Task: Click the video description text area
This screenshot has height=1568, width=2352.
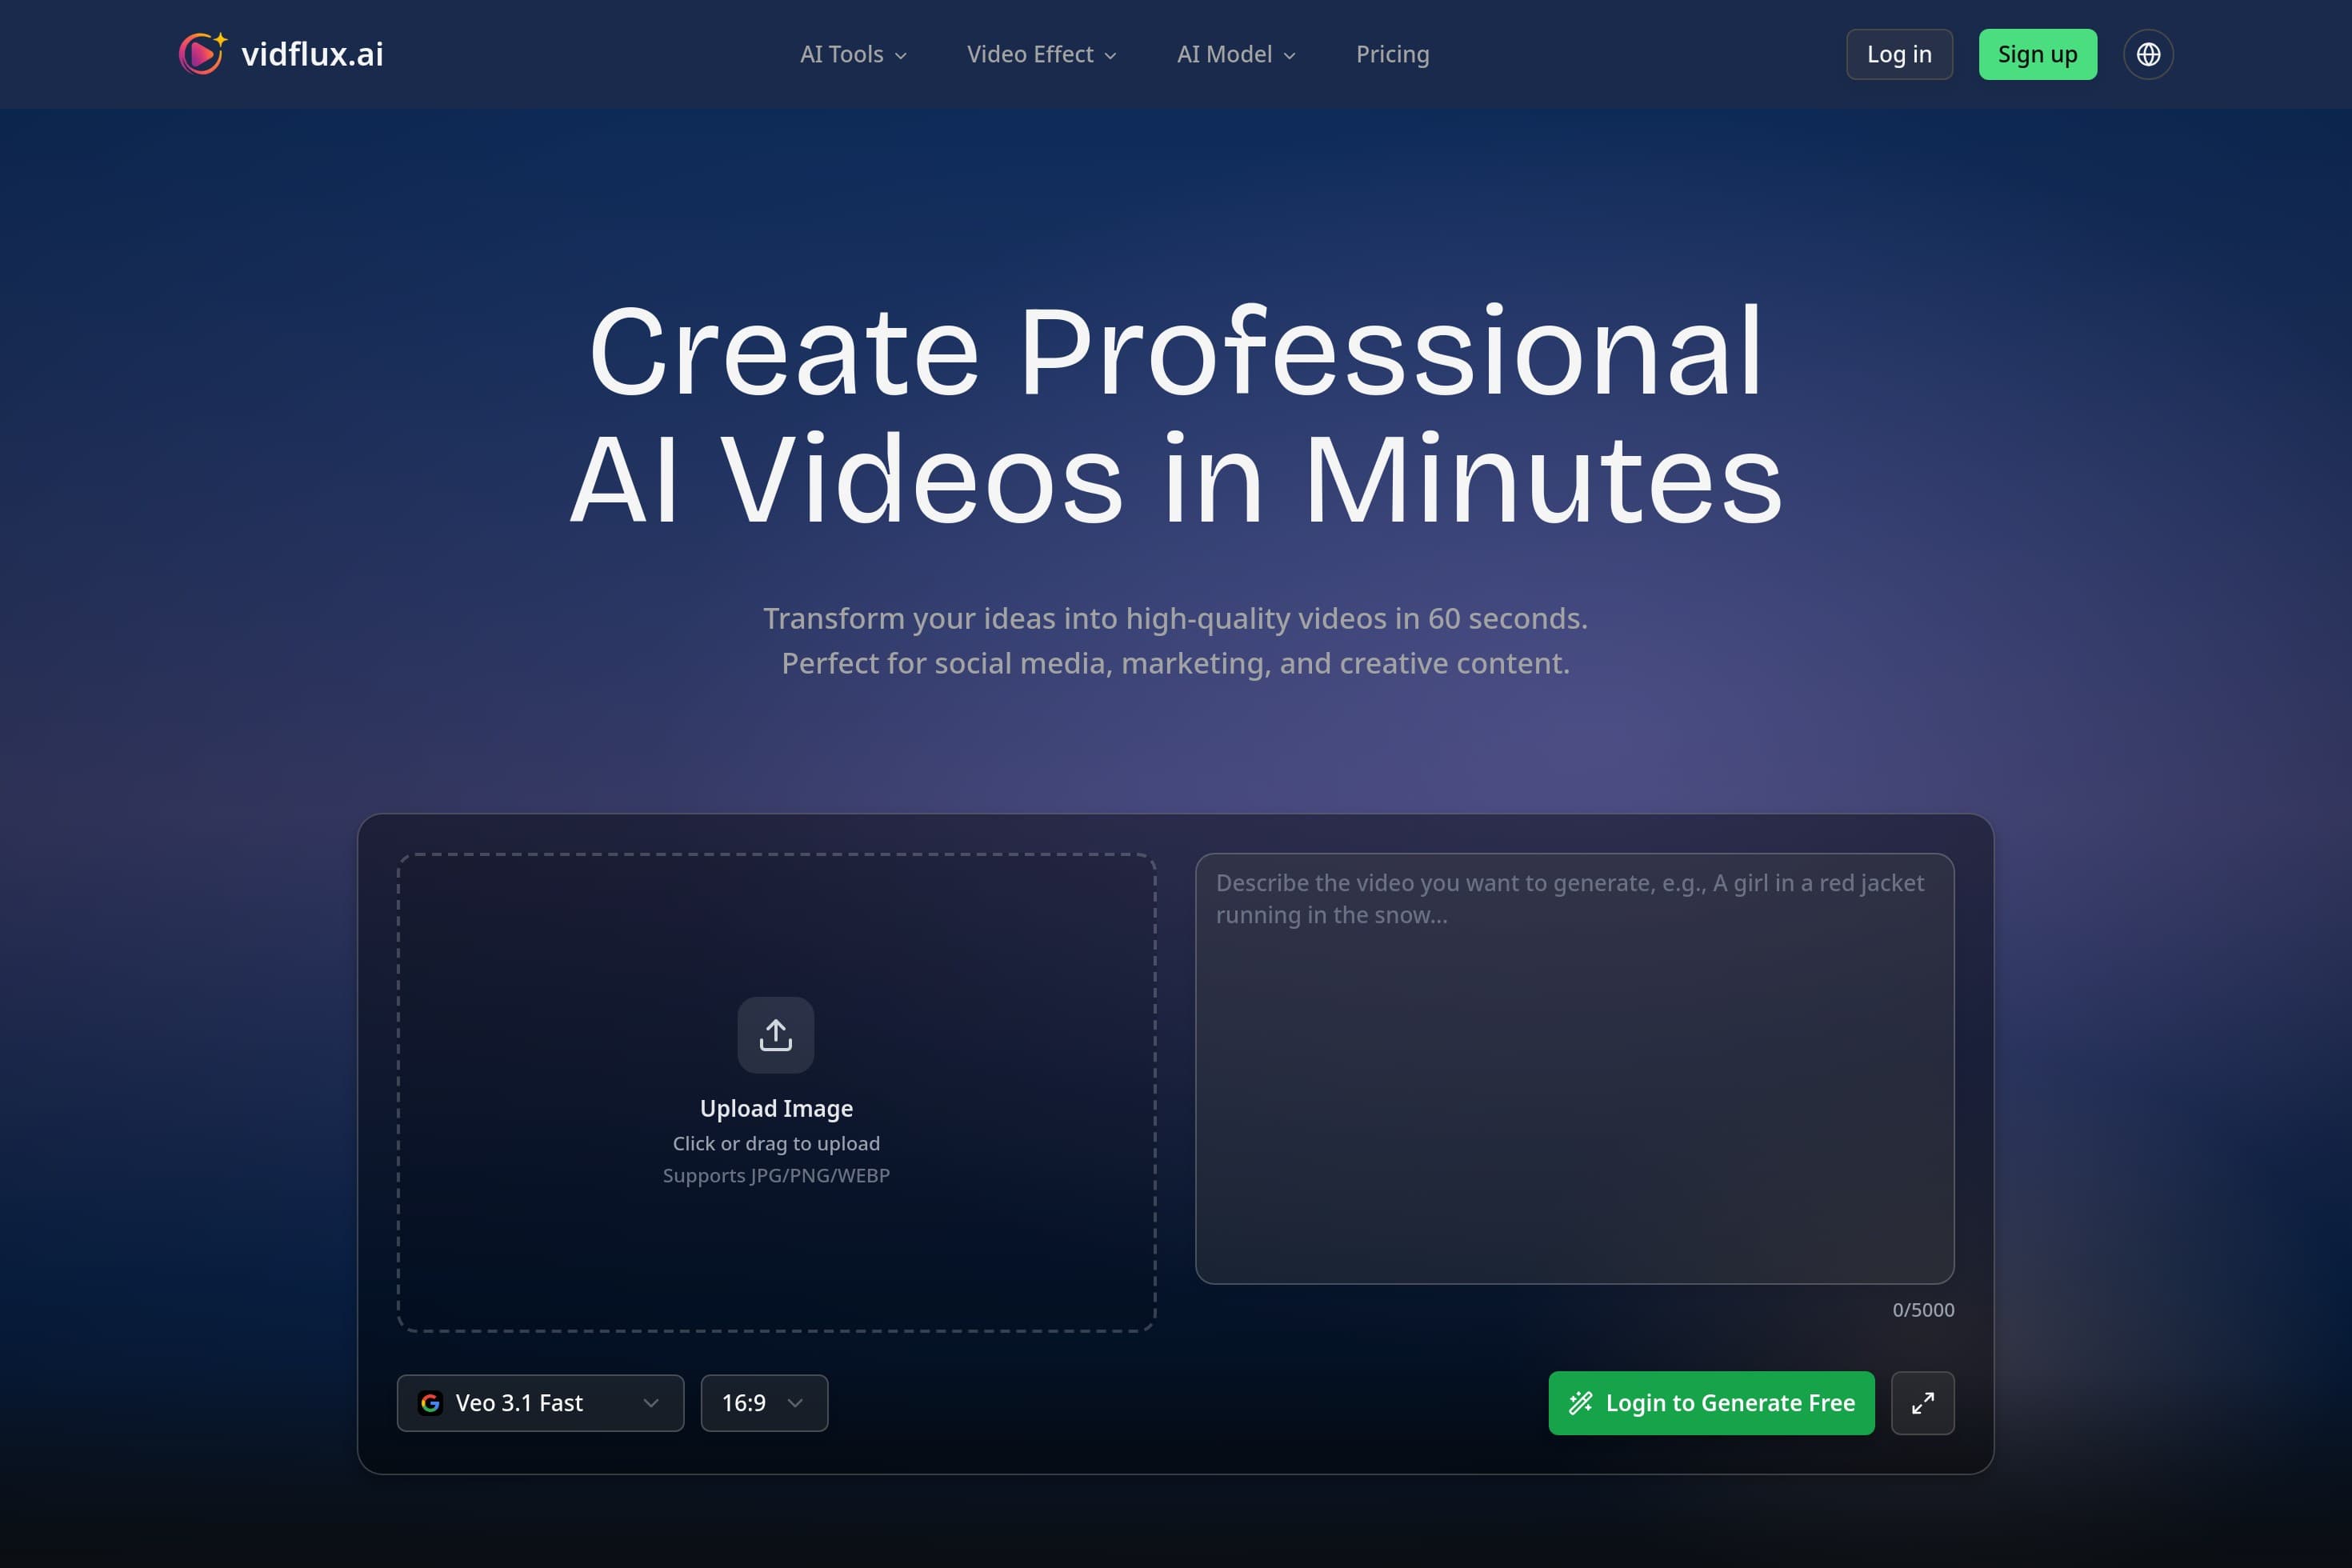Action: coord(1575,1070)
